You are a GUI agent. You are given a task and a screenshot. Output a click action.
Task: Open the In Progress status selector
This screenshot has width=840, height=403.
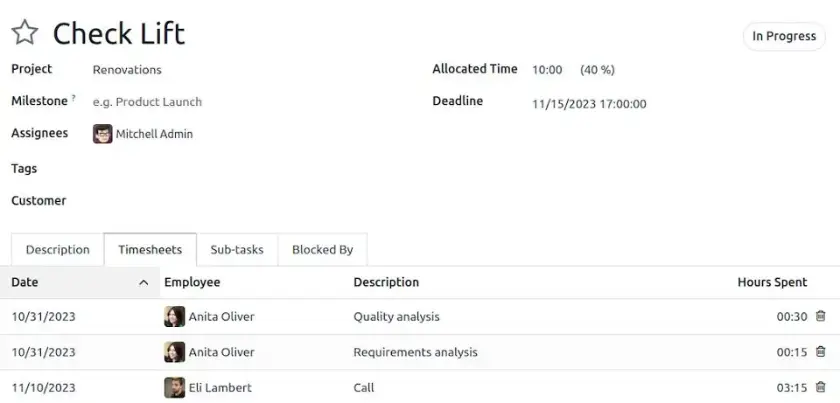click(x=784, y=36)
